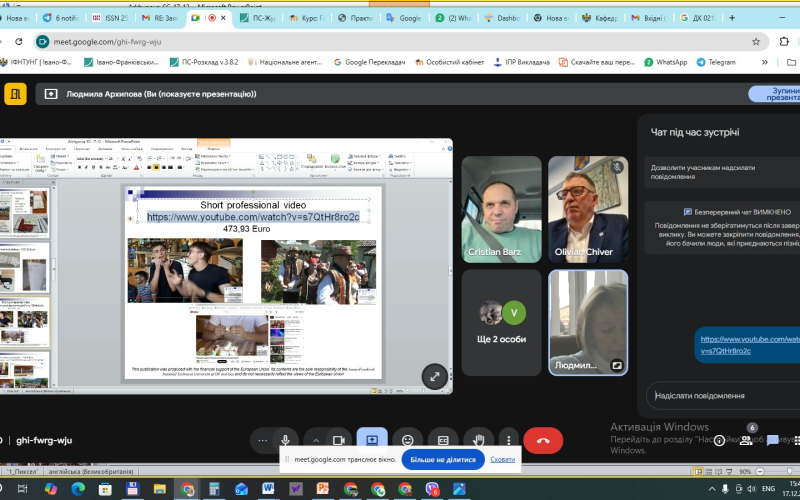800x500 pixels.
Task: Hide the sharing notification bar
Action: [503, 460]
